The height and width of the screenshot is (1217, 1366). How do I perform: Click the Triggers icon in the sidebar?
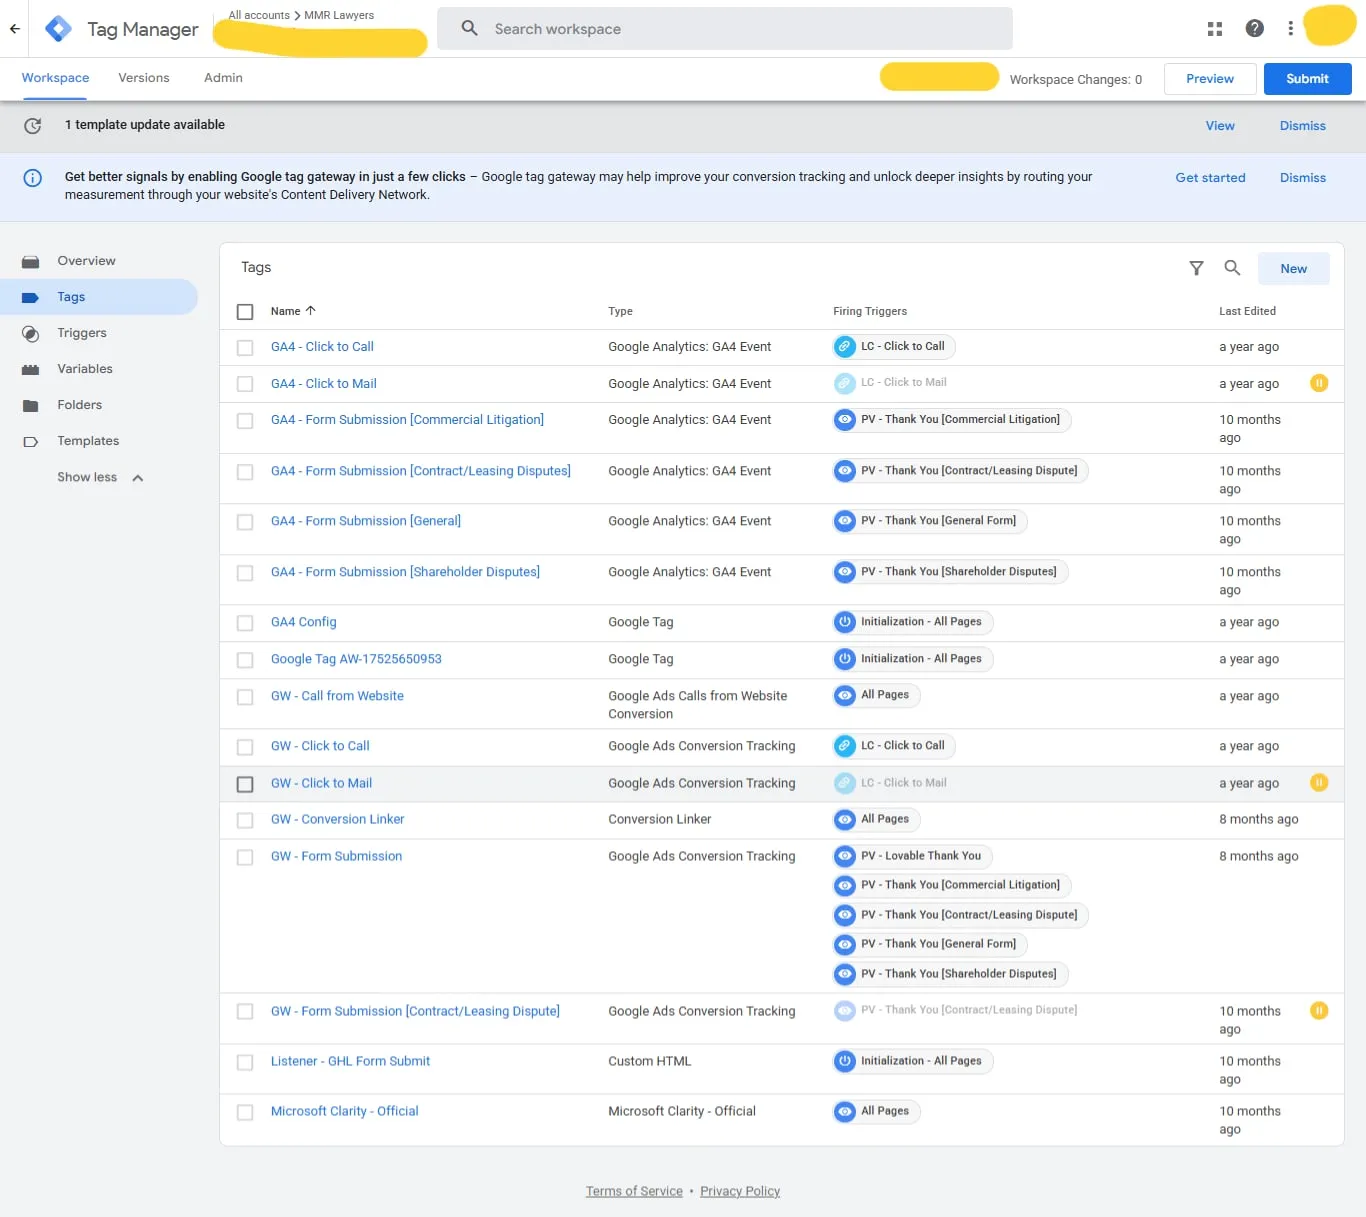click(31, 334)
